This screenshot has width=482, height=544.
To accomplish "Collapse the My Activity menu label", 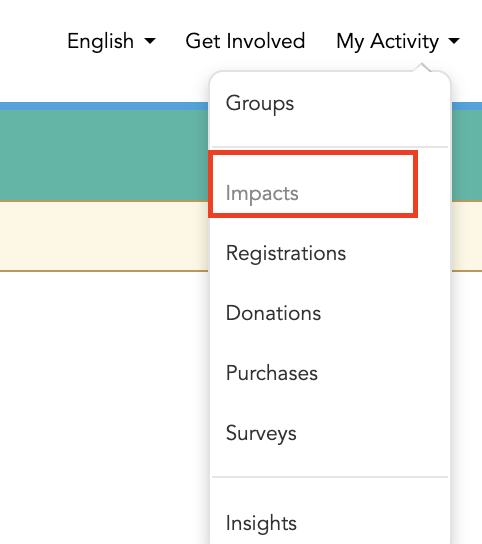I will tap(387, 42).
